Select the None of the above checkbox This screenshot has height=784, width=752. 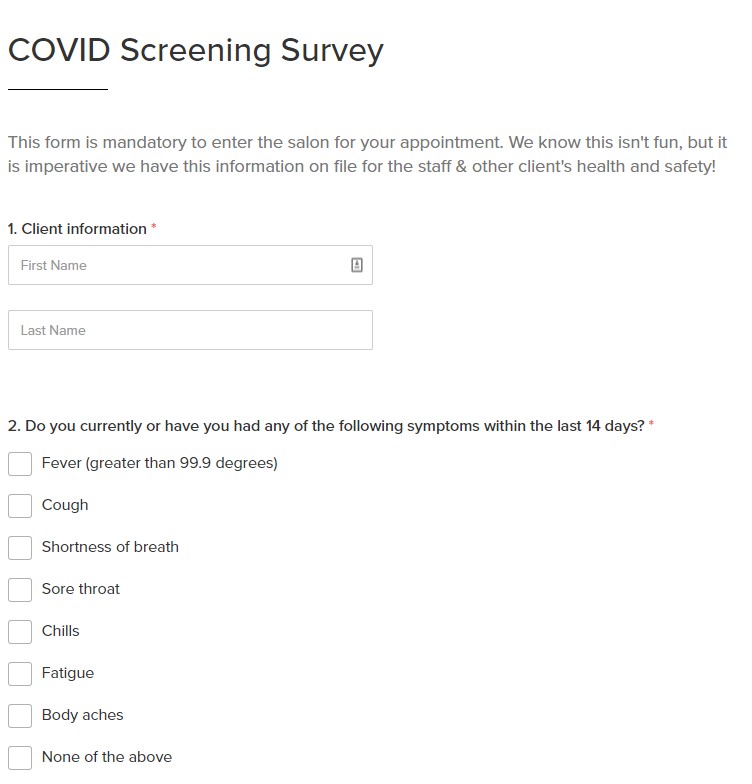(x=20, y=758)
